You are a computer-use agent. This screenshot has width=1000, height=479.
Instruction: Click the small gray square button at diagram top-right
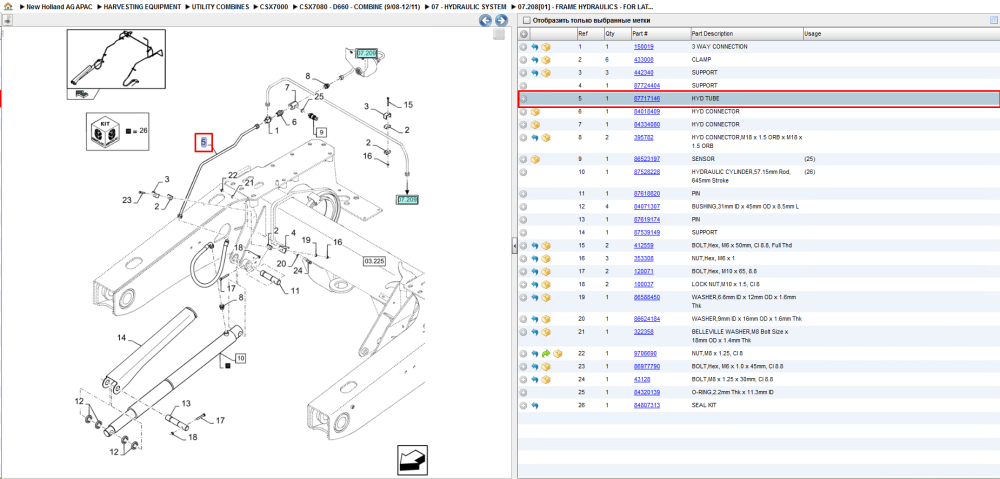pos(499,36)
